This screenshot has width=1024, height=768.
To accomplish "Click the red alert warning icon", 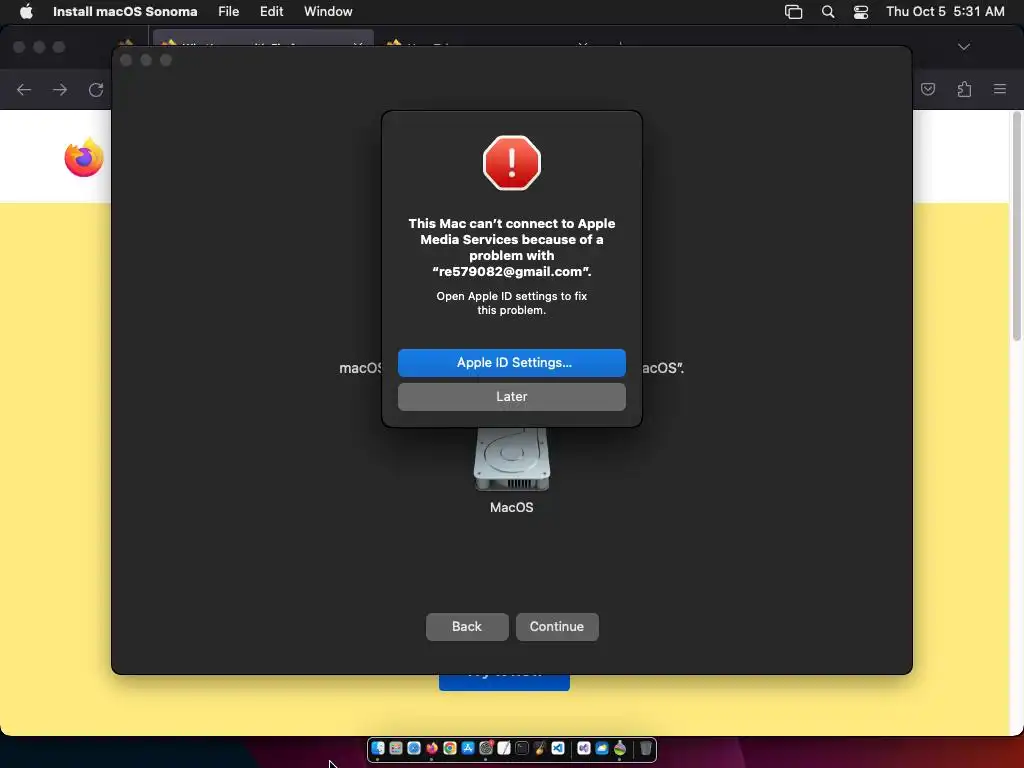I will [x=511, y=163].
